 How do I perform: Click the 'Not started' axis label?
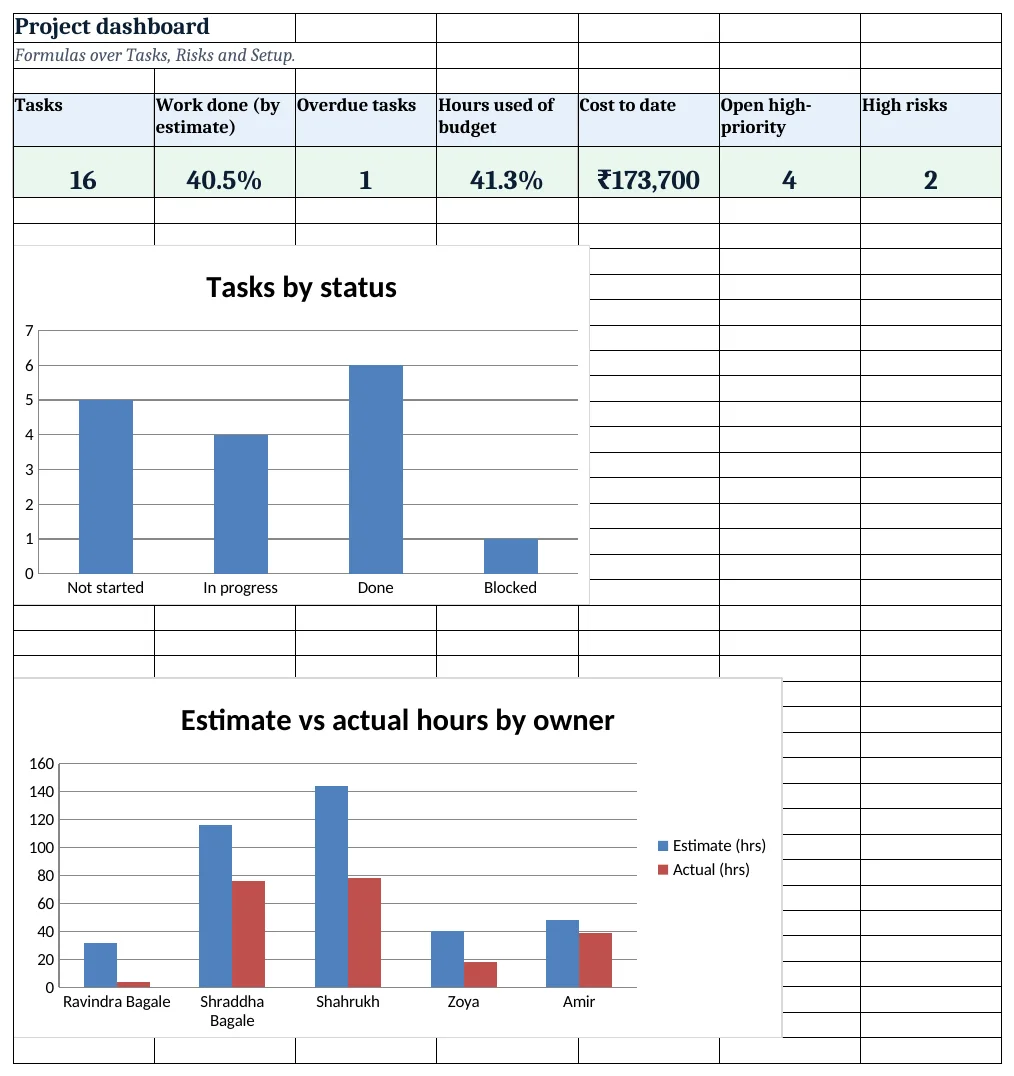point(106,588)
